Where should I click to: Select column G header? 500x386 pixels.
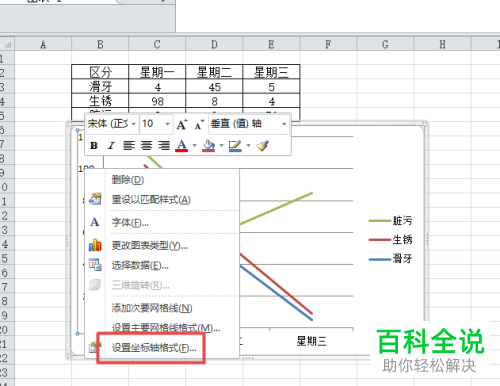click(385, 44)
